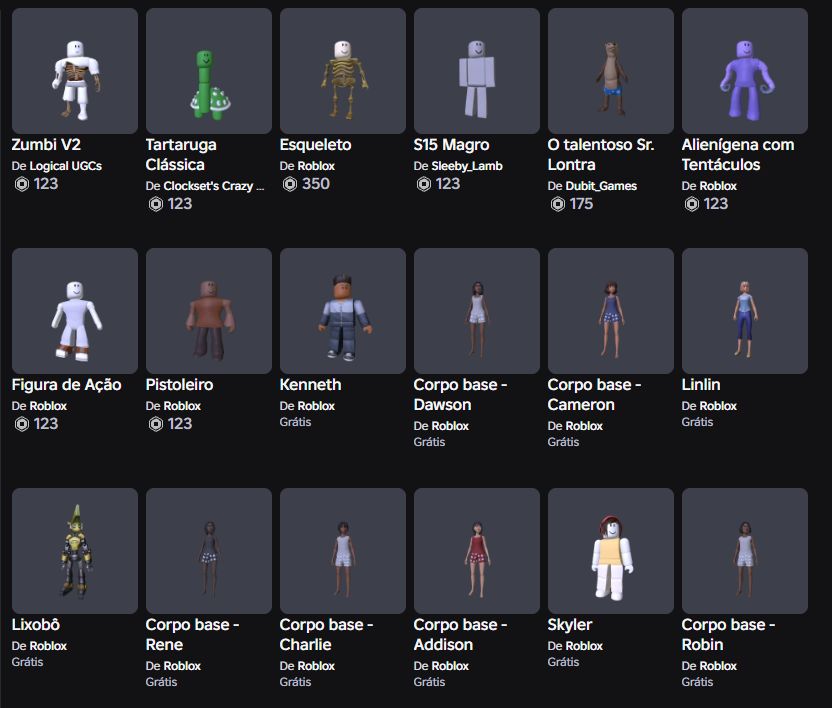Screen dimensions: 832x708
Task: Open the O talentoso Sr. Lontra thumbnail
Action: tap(611, 71)
